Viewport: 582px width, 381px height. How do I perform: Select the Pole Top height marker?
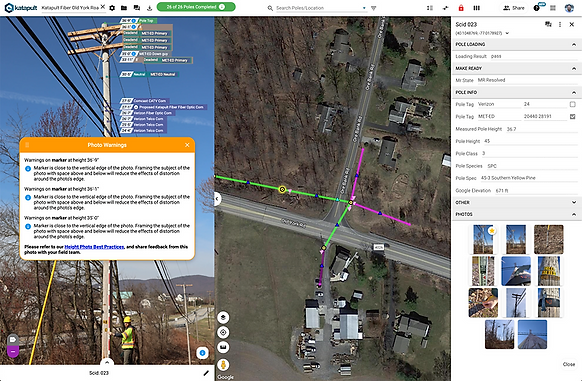point(139,21)
